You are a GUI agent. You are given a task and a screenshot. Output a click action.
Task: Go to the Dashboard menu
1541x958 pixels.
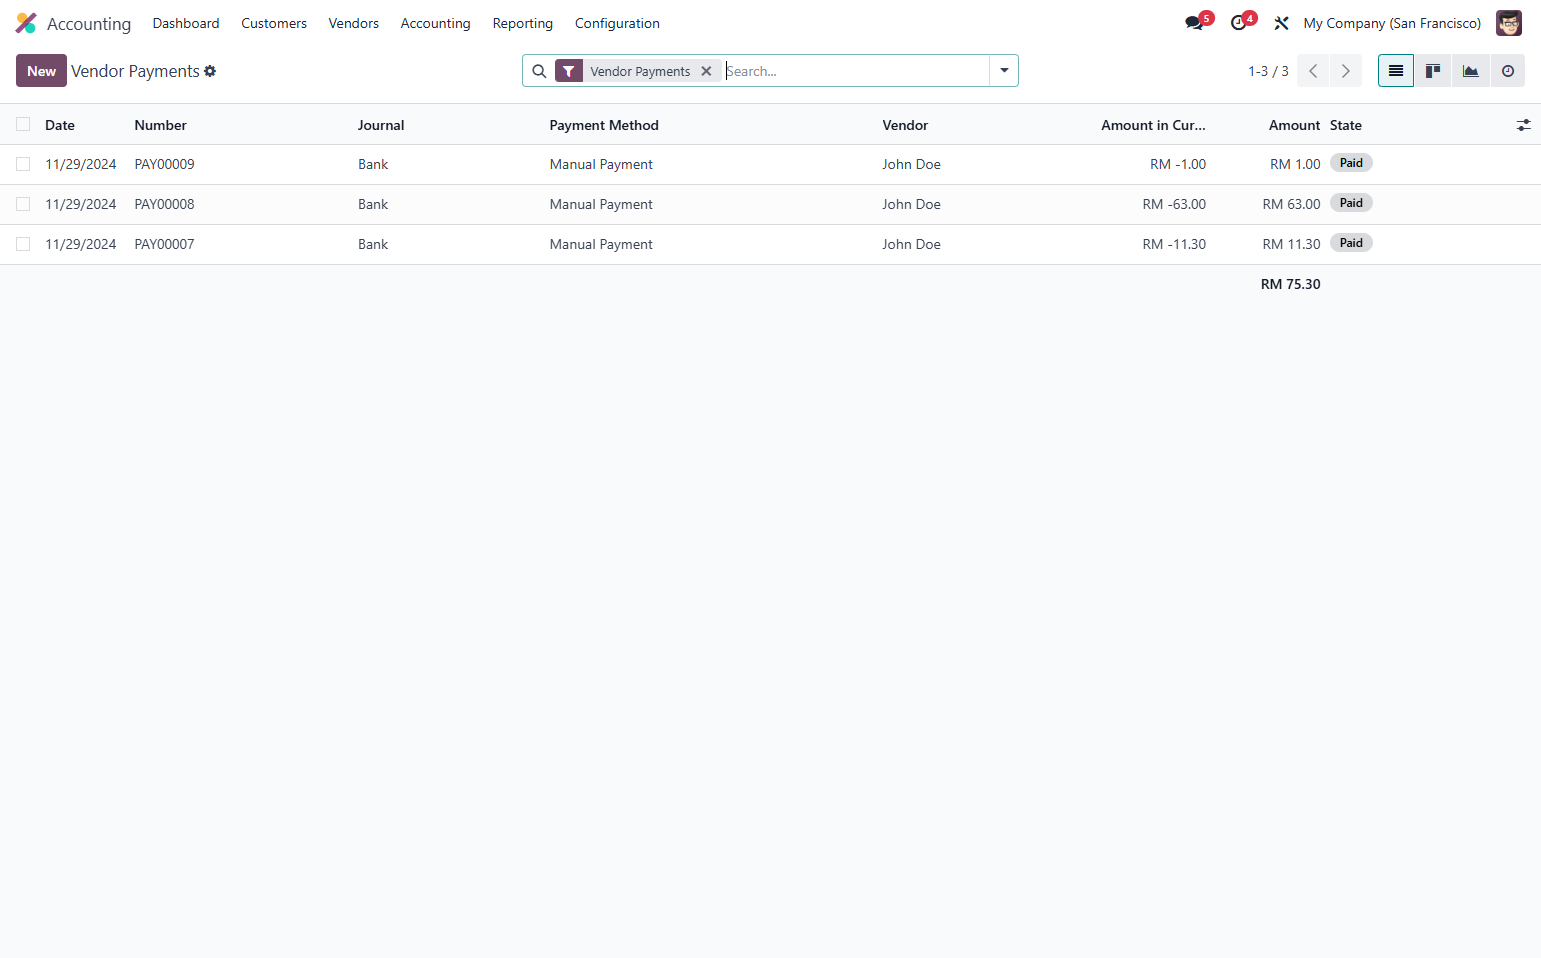pyautogui.click(x=186, y=23)
